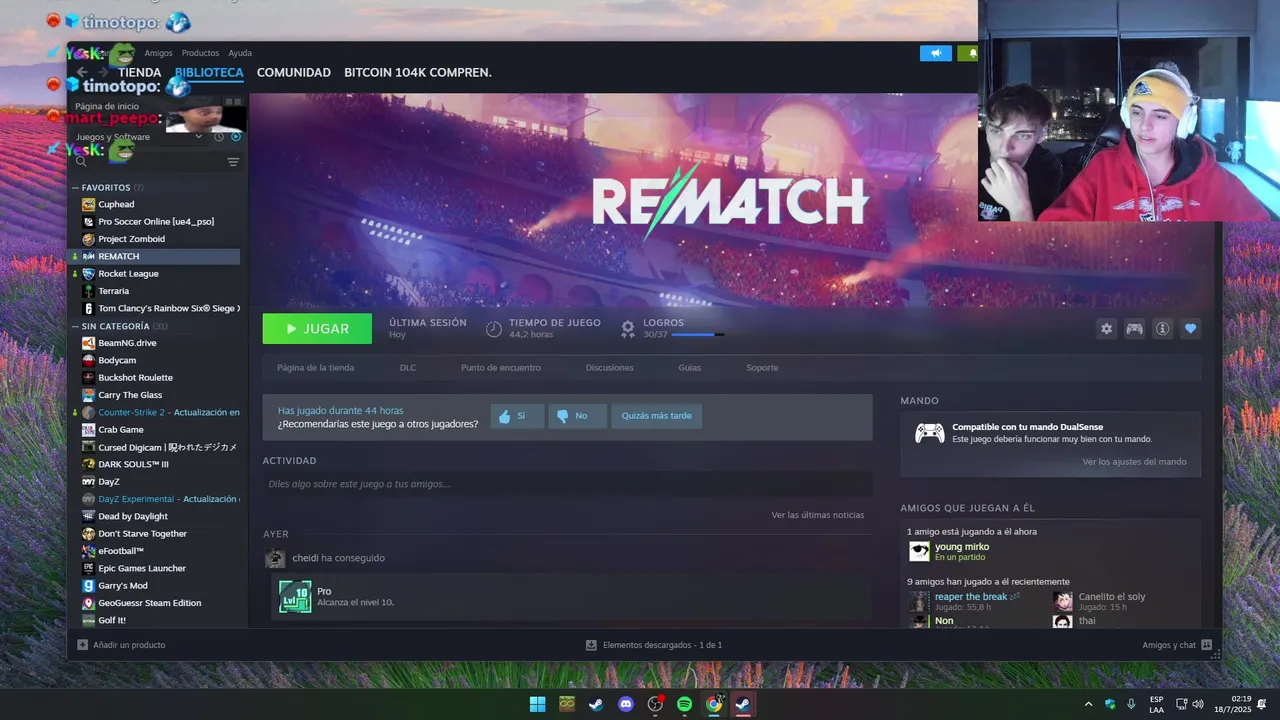
Task: Toggle recent activity clock filter
Action: [219, 137]
